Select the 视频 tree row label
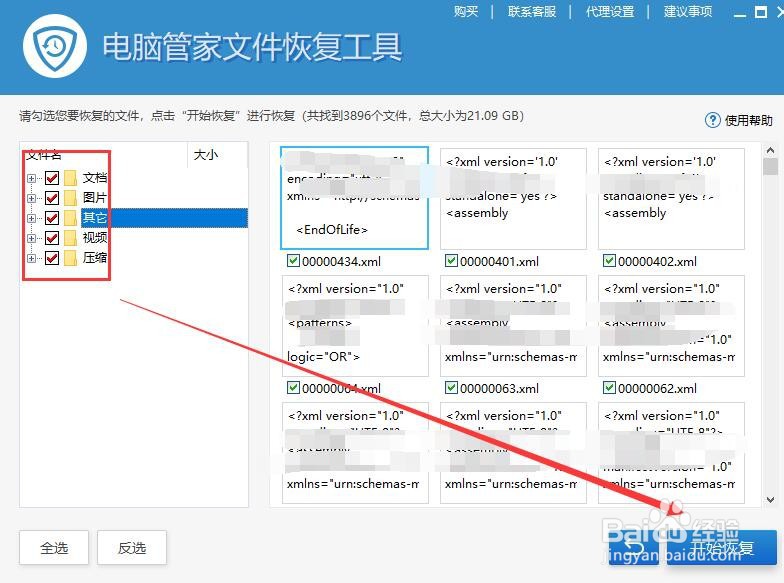 94,238
